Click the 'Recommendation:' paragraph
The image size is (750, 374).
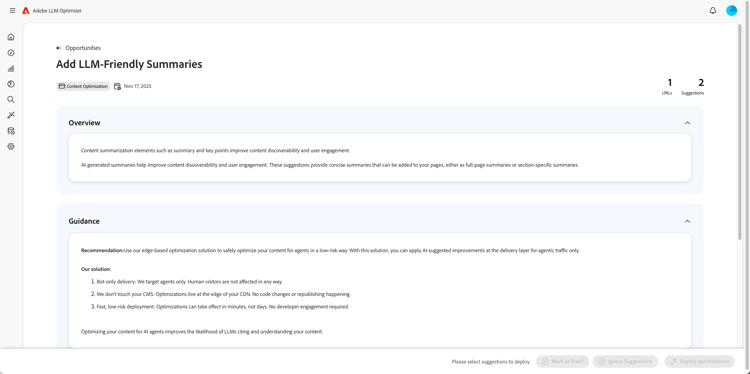click(330, 251)
